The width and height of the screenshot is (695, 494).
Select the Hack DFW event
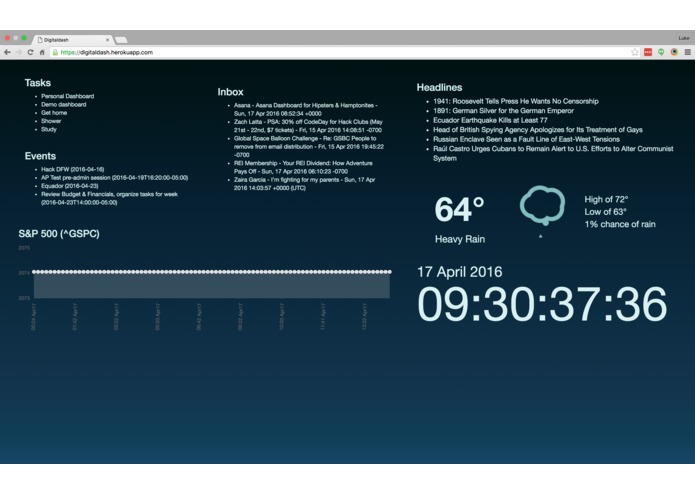pyautogui.click(x=73, y=169)
